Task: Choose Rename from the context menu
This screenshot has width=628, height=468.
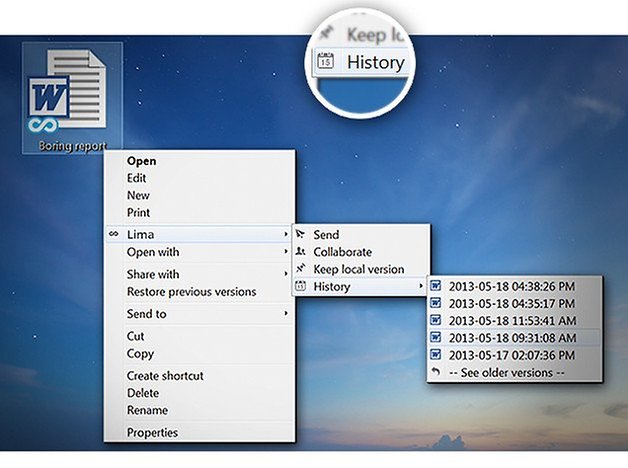Action: (x=199, y=410)
